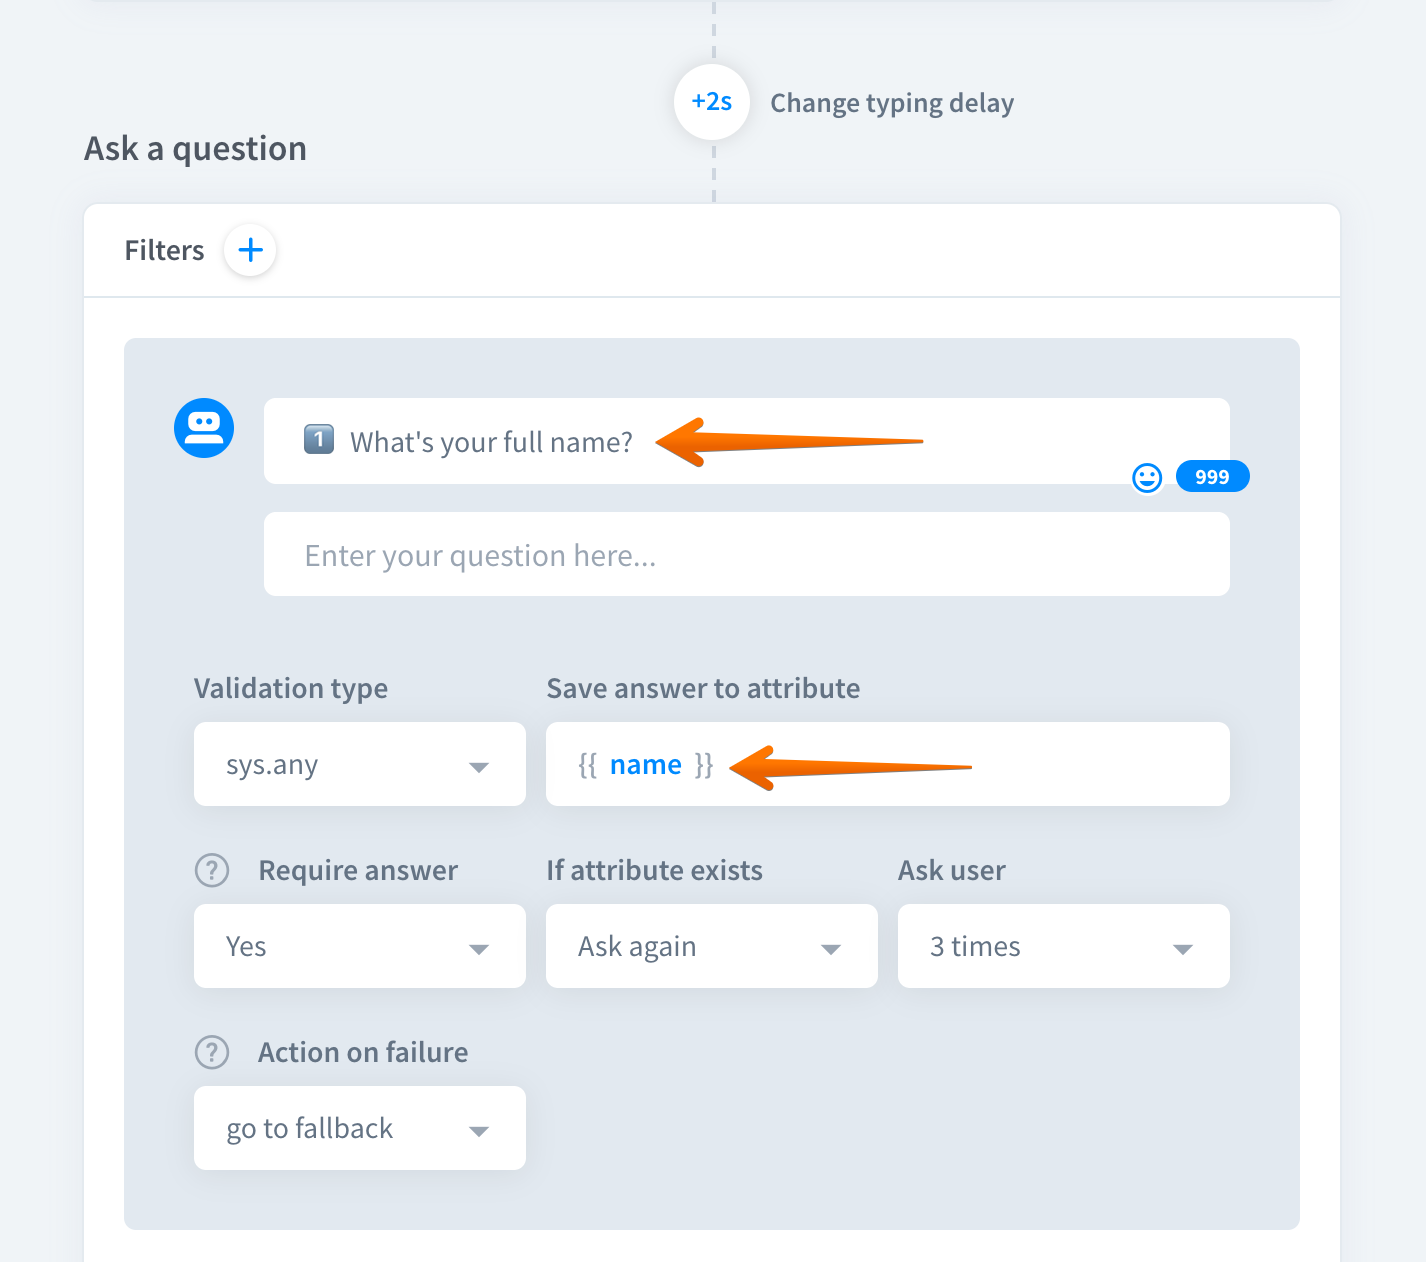Show help for Require answer
Screen dimensions: 1426x1262
(x=212, y=870)
